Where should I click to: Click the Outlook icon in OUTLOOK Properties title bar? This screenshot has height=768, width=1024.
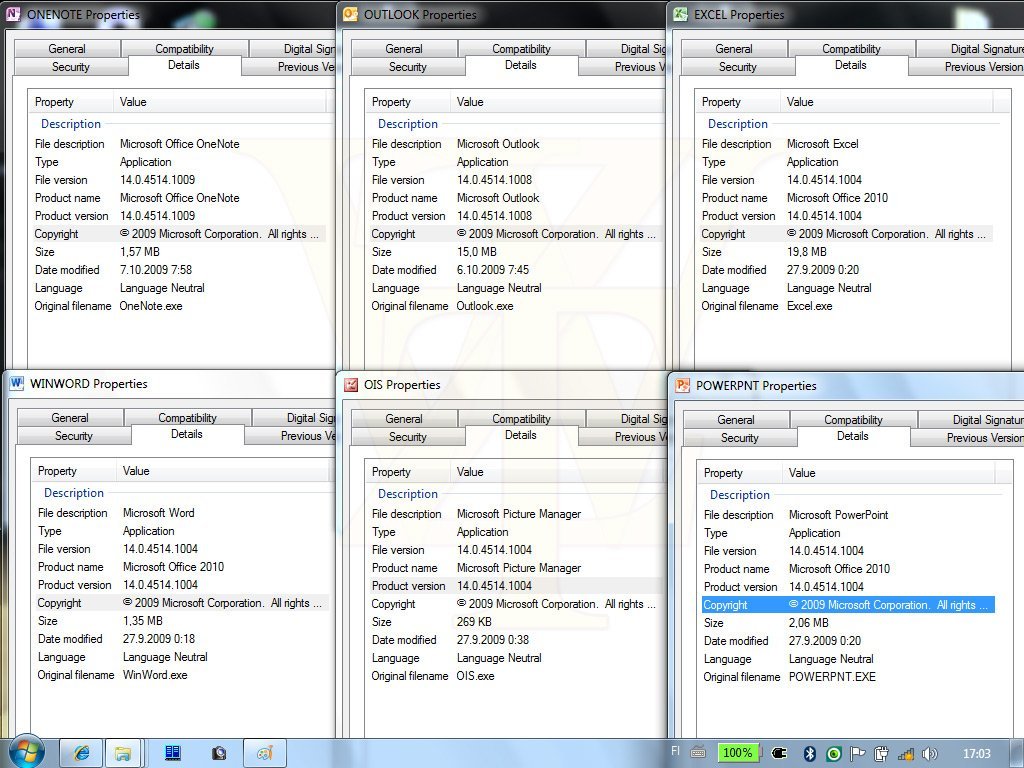point(351,14)
